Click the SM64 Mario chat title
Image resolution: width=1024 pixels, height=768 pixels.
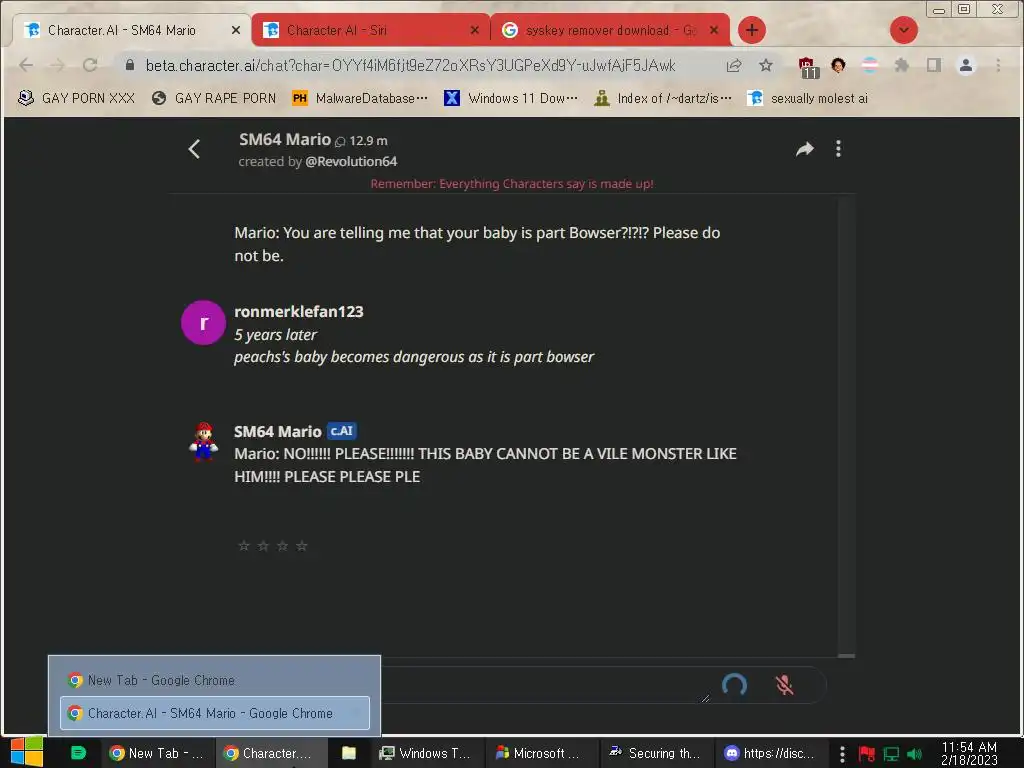click(x=285, y=139)
